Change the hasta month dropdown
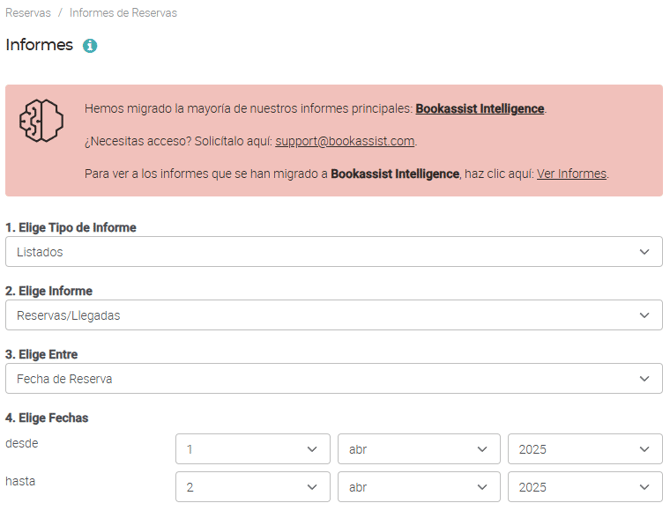The width and height of the screenshot is (670, 518). tap(419, 488)
